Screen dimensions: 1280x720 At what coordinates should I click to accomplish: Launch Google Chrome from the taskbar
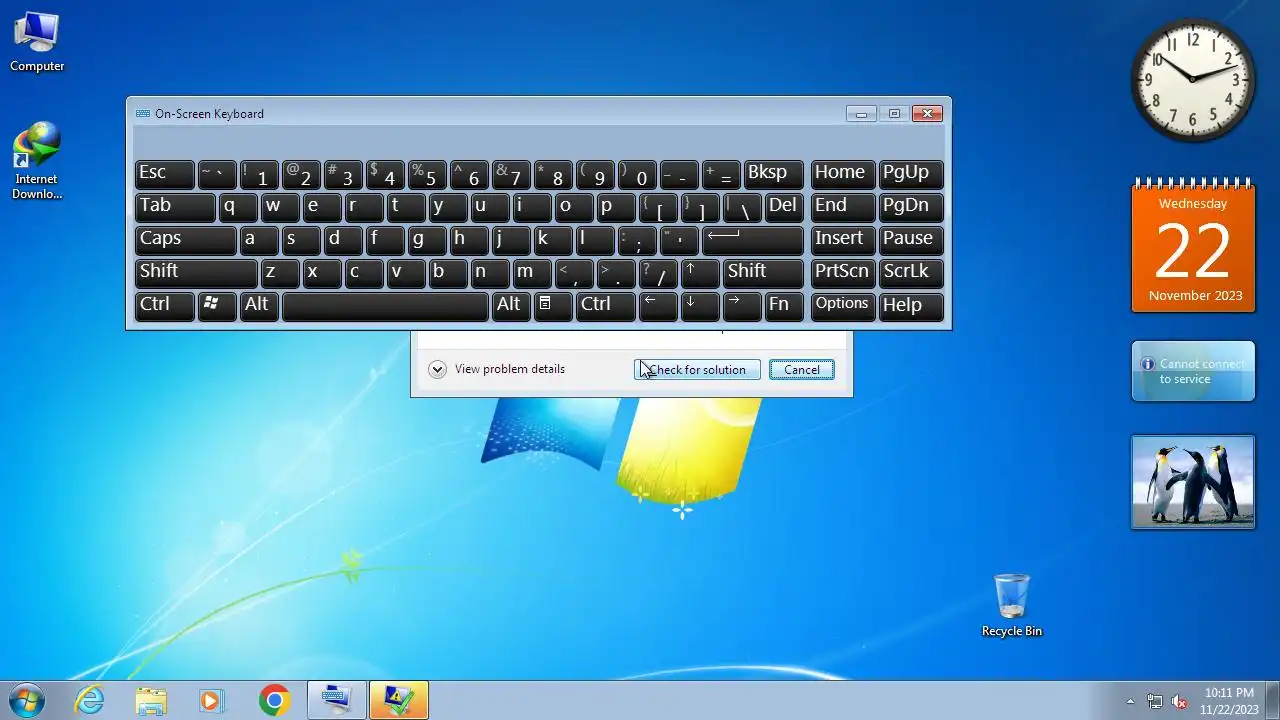click(274, 700)
